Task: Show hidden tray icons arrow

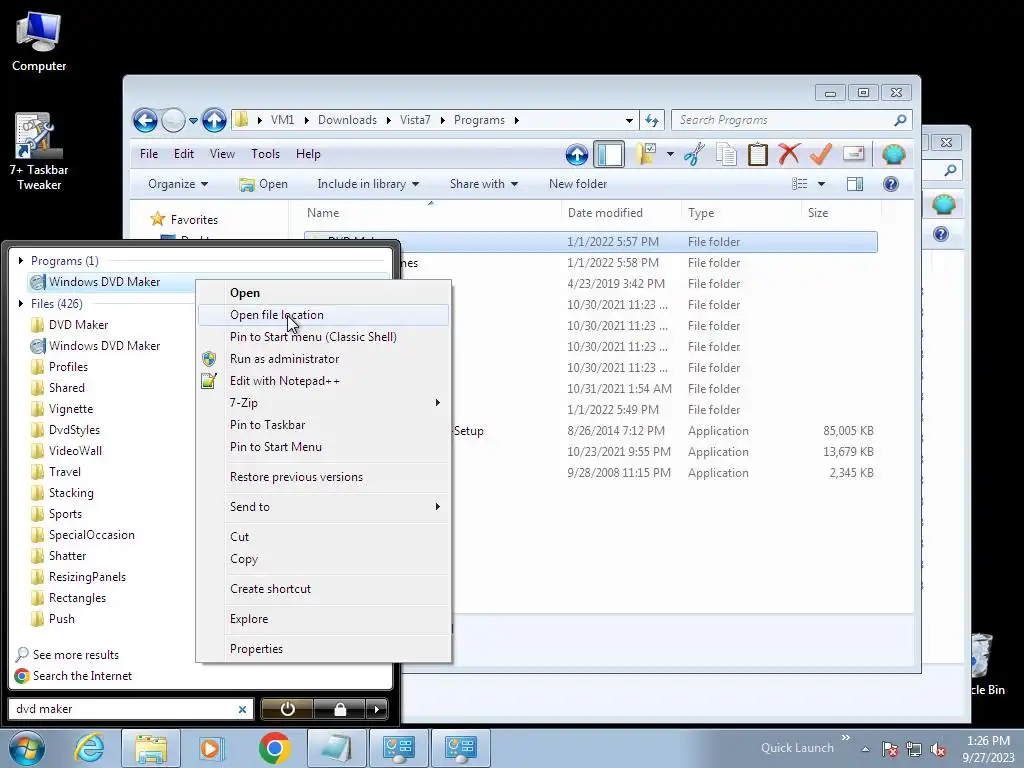Action: click(x=865, y=750)
